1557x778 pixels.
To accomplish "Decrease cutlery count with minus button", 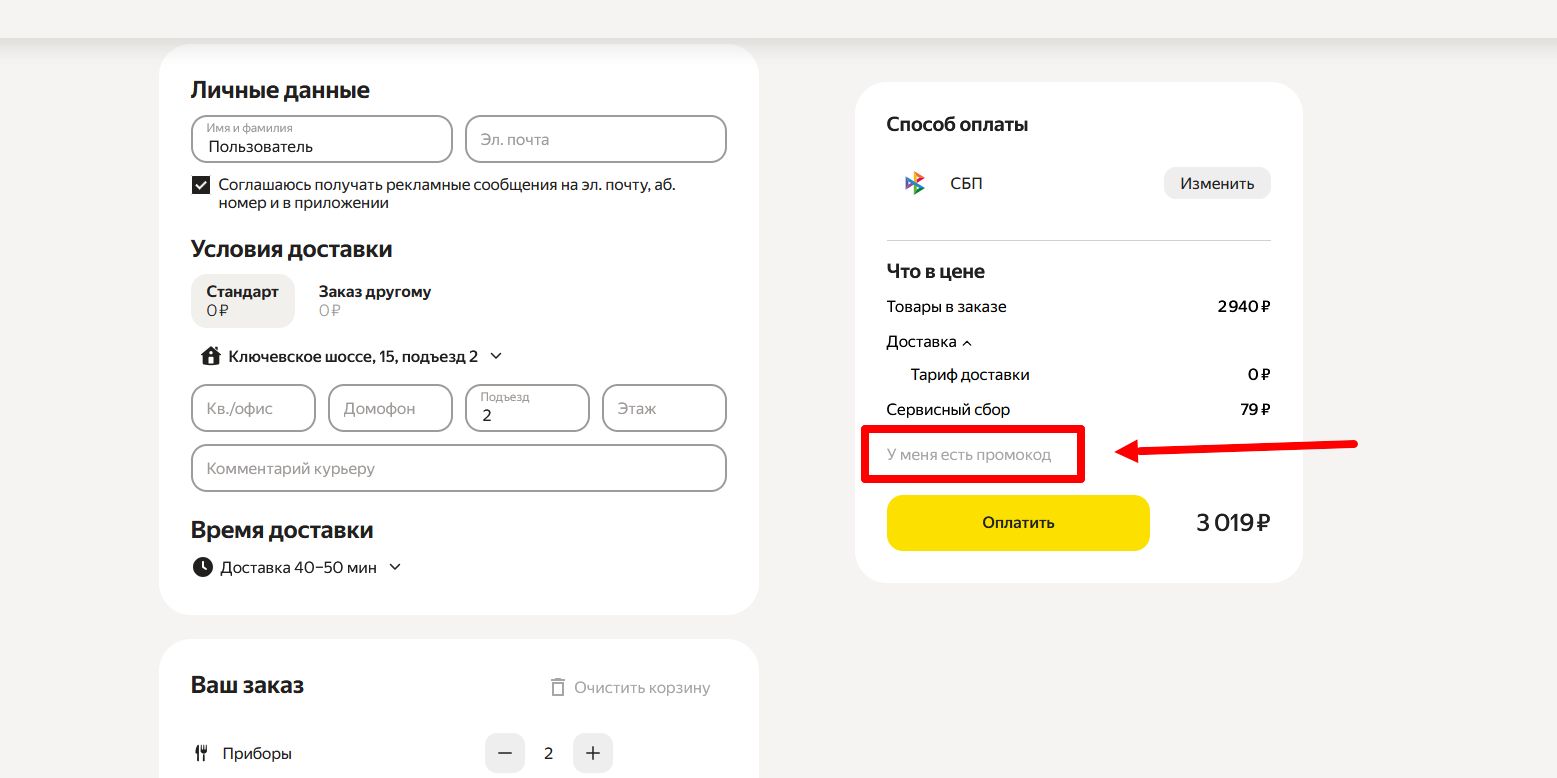I will pos(505,753).
